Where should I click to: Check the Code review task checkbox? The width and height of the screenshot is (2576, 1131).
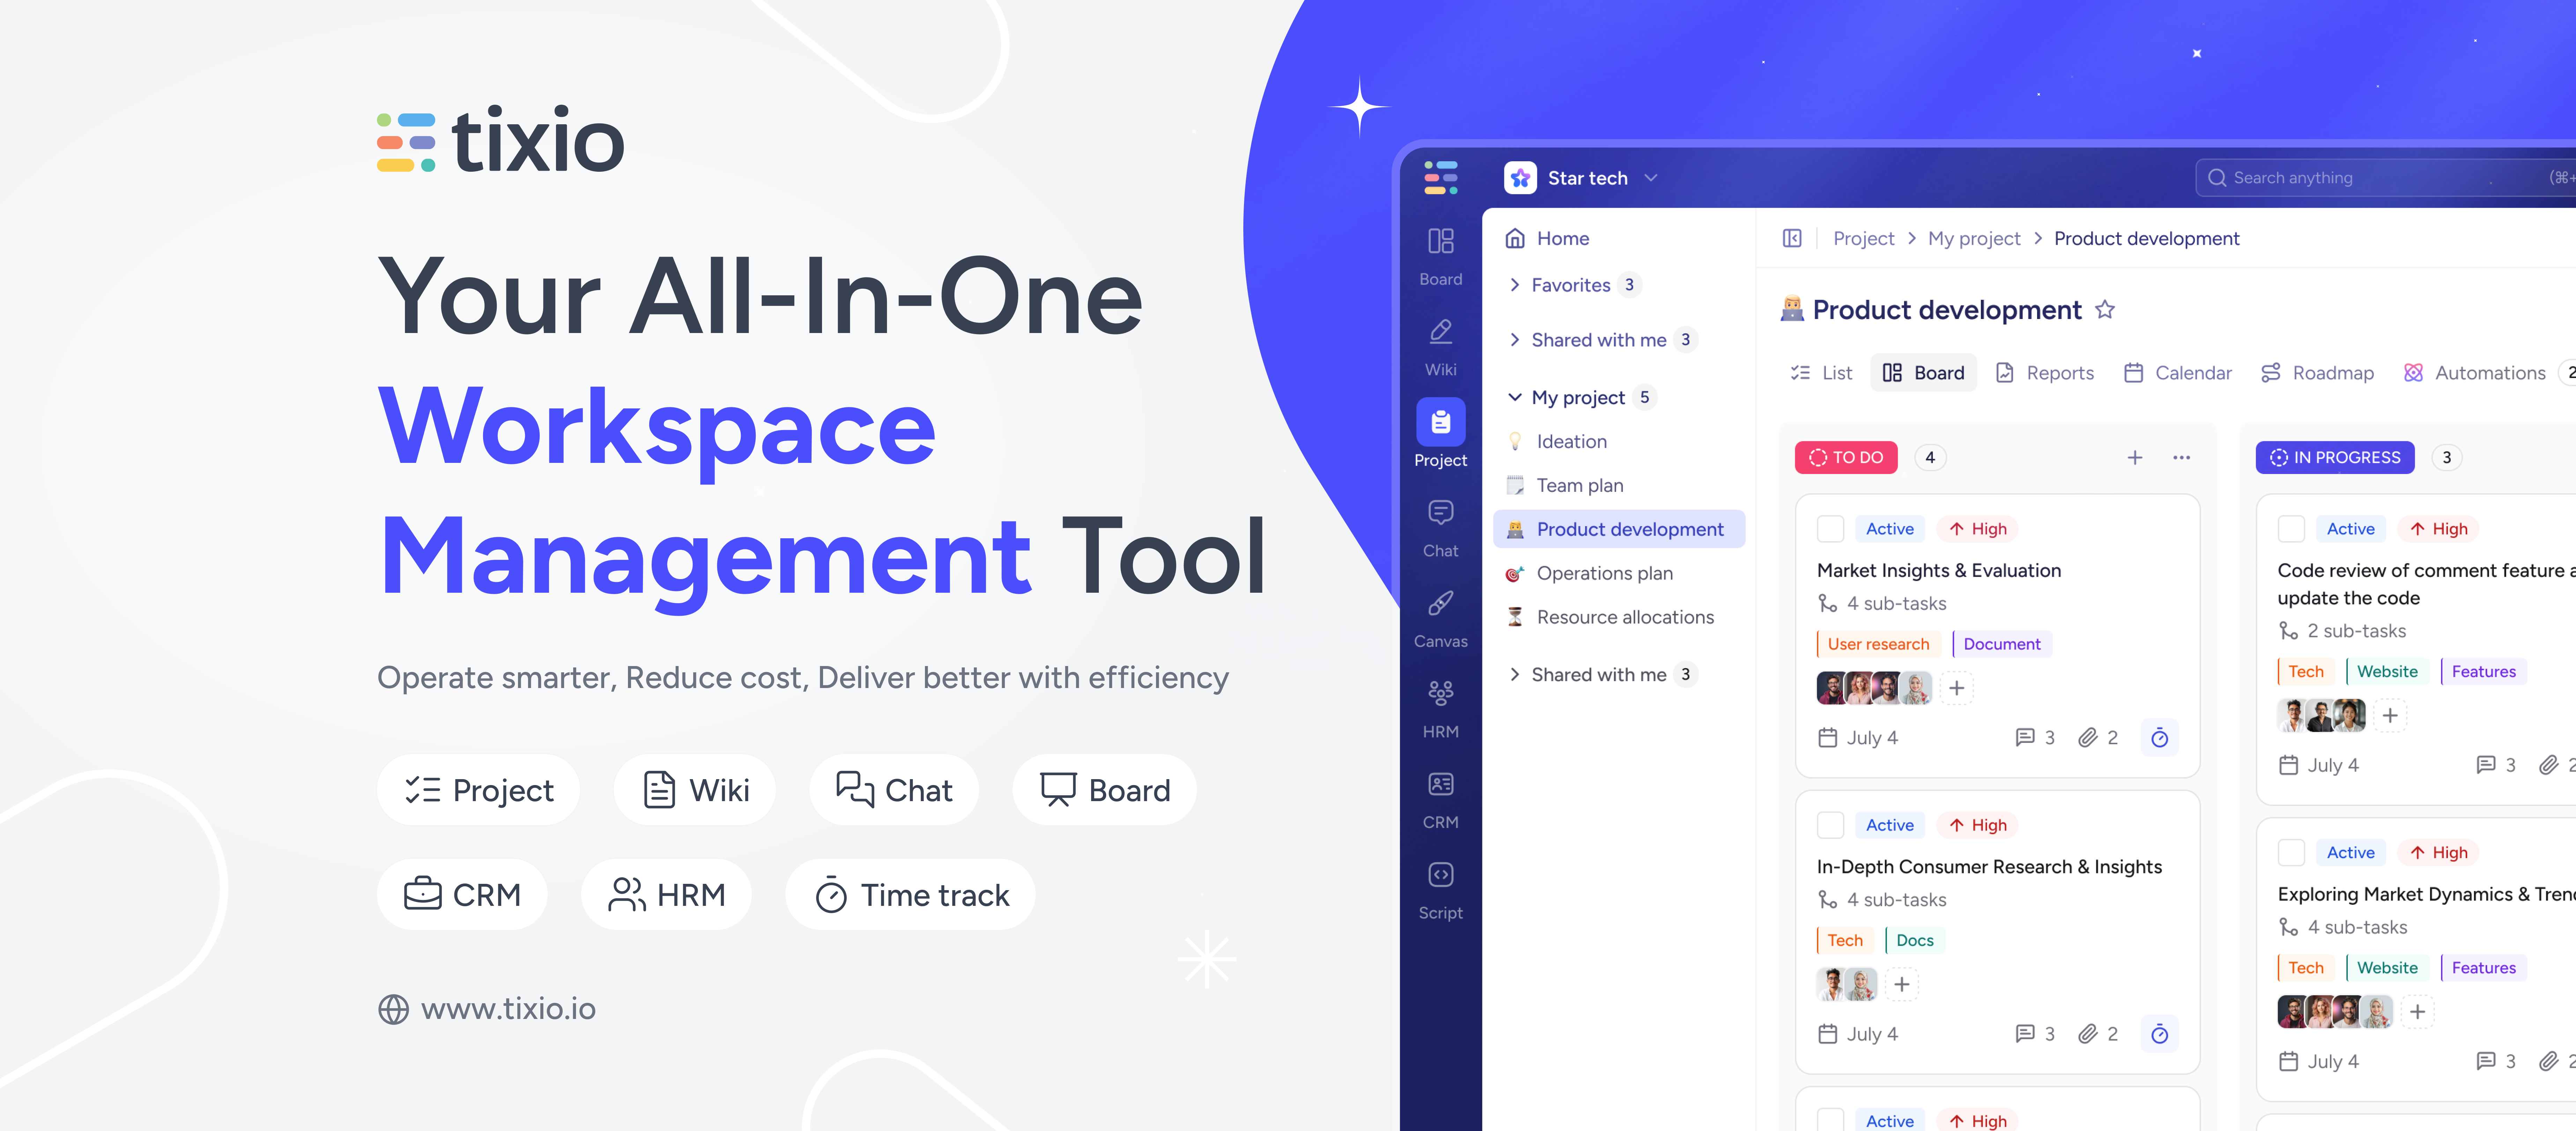pos(2291,529)
